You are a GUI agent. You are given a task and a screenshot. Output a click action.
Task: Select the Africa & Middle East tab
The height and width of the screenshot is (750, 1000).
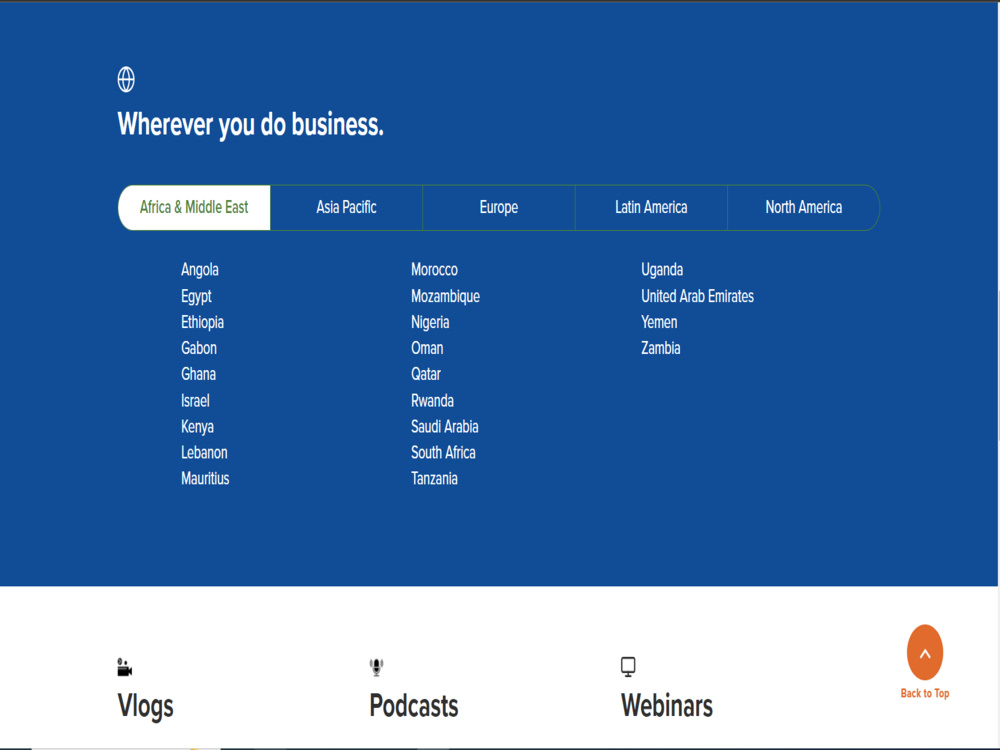click(x=195, y=207)
